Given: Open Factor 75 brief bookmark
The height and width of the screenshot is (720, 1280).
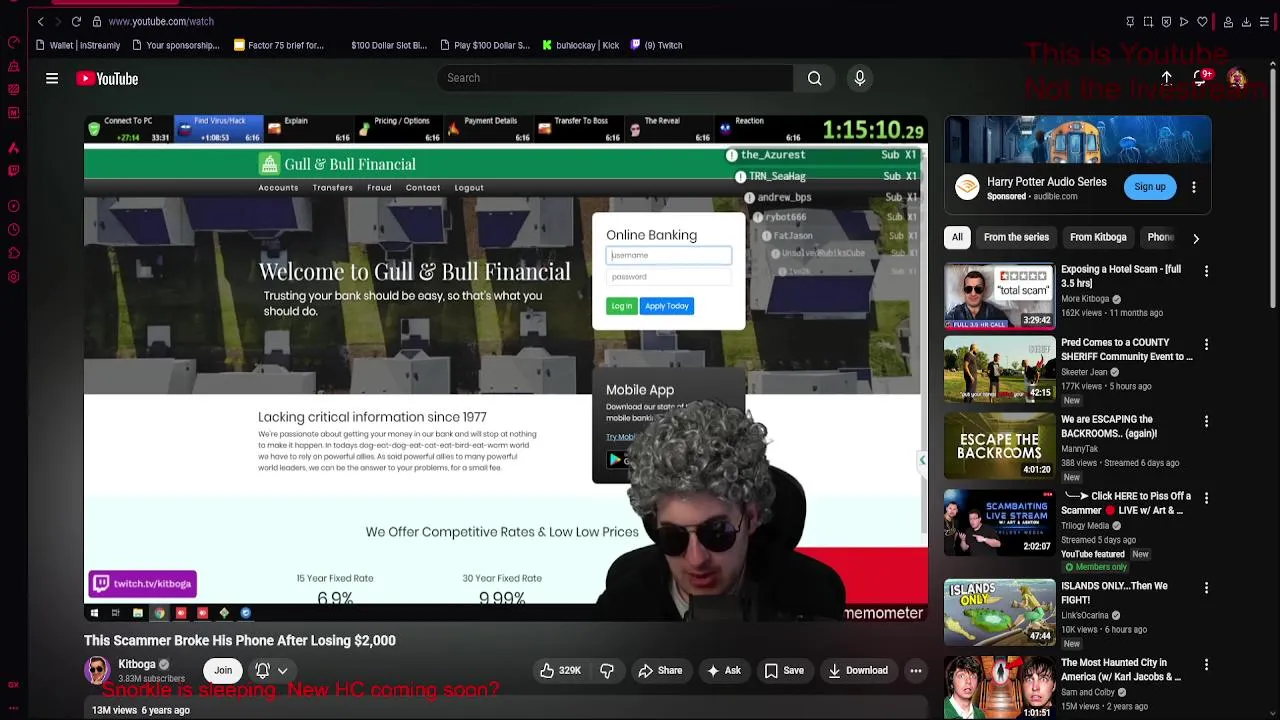Looking at the screenshot, I should click(x=279, y=45).
